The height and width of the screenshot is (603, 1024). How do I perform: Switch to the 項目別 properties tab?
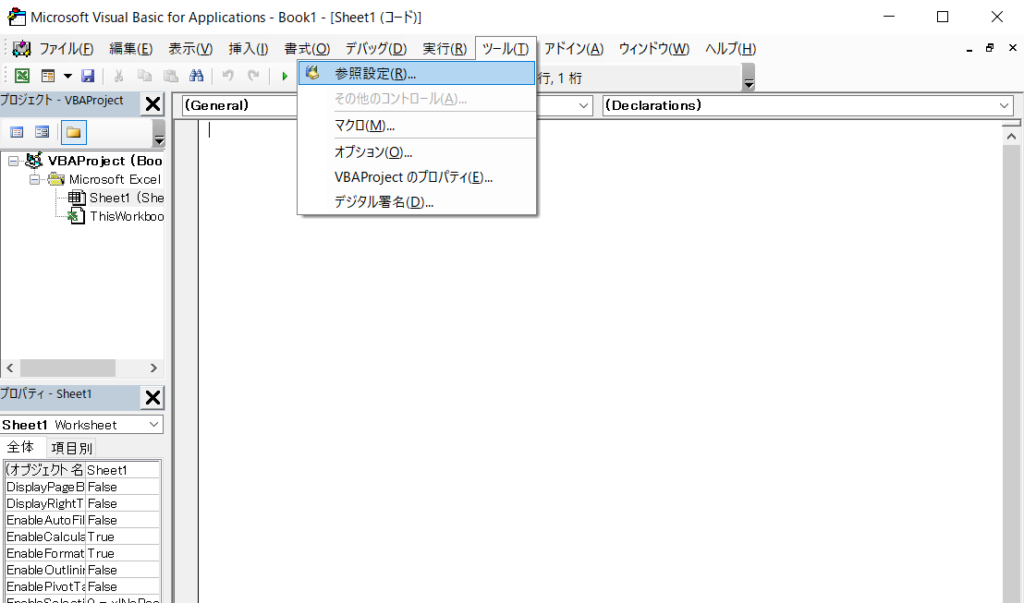pyautogui.click(x=71, y=448)
